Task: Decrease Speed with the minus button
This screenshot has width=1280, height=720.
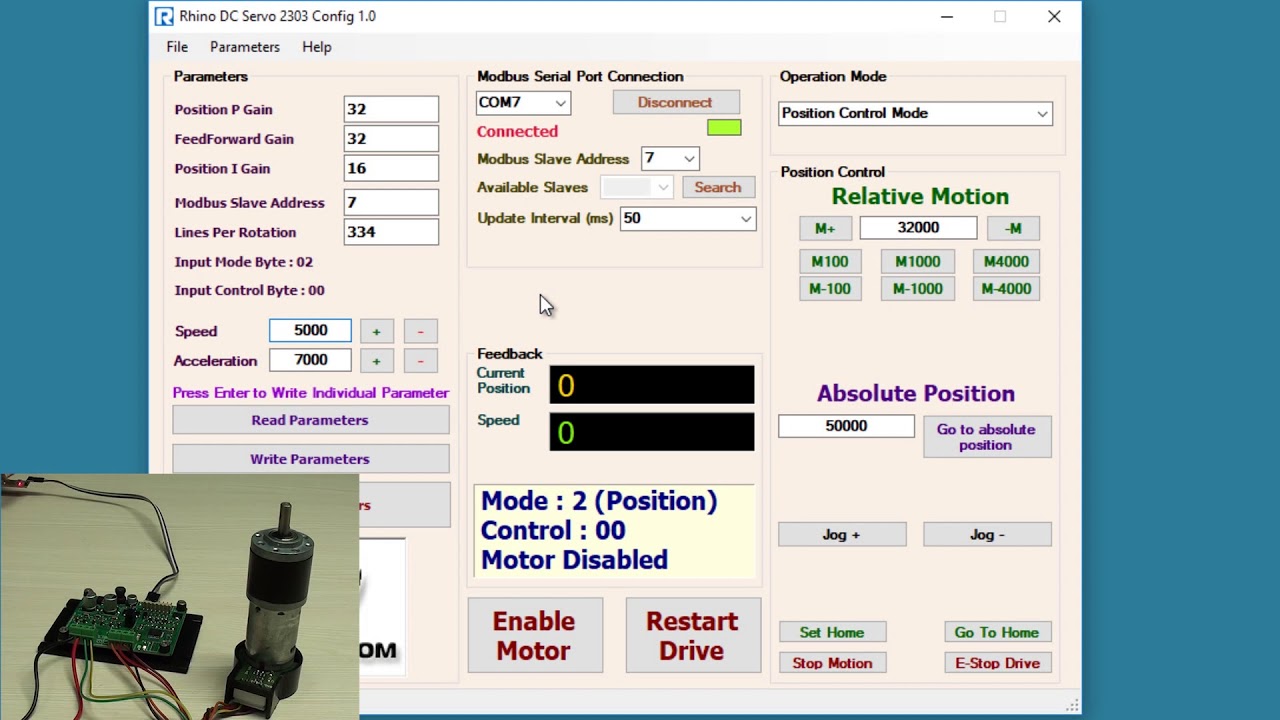Action: pos(420,331)
